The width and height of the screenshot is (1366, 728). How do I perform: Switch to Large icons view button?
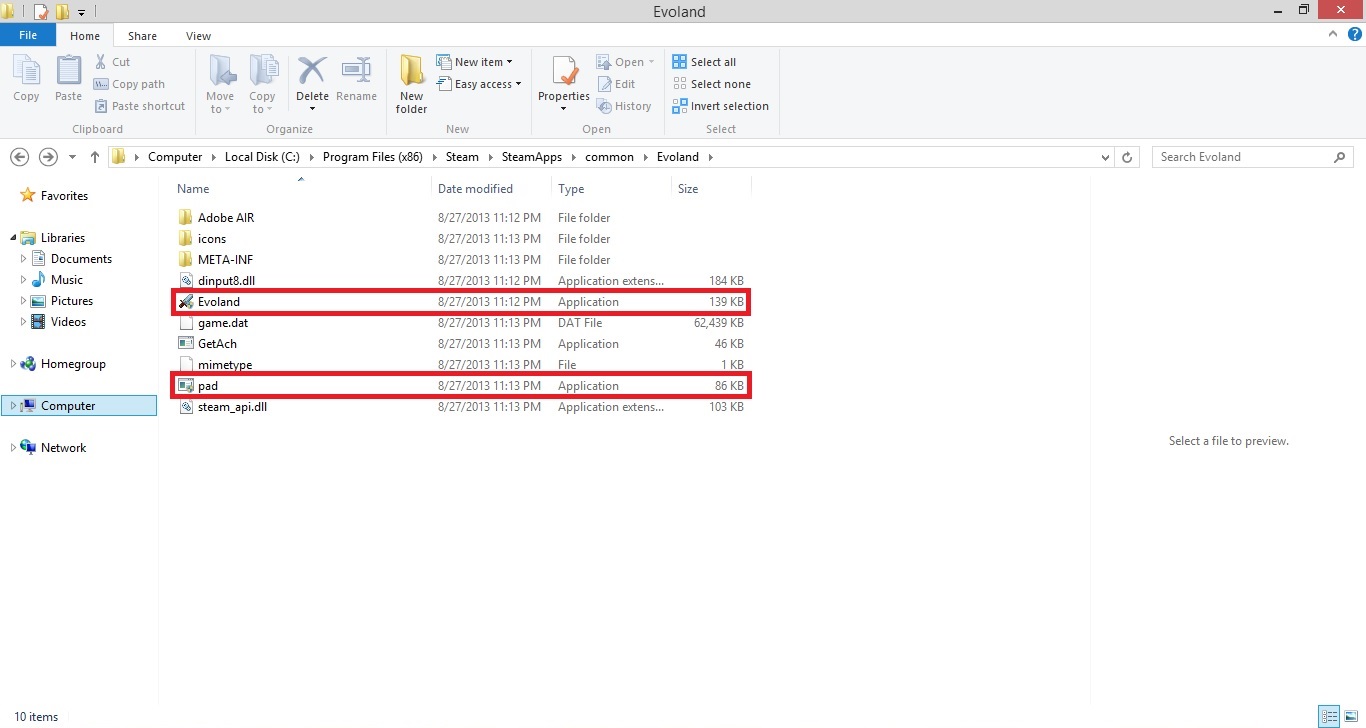[1350, 716]
